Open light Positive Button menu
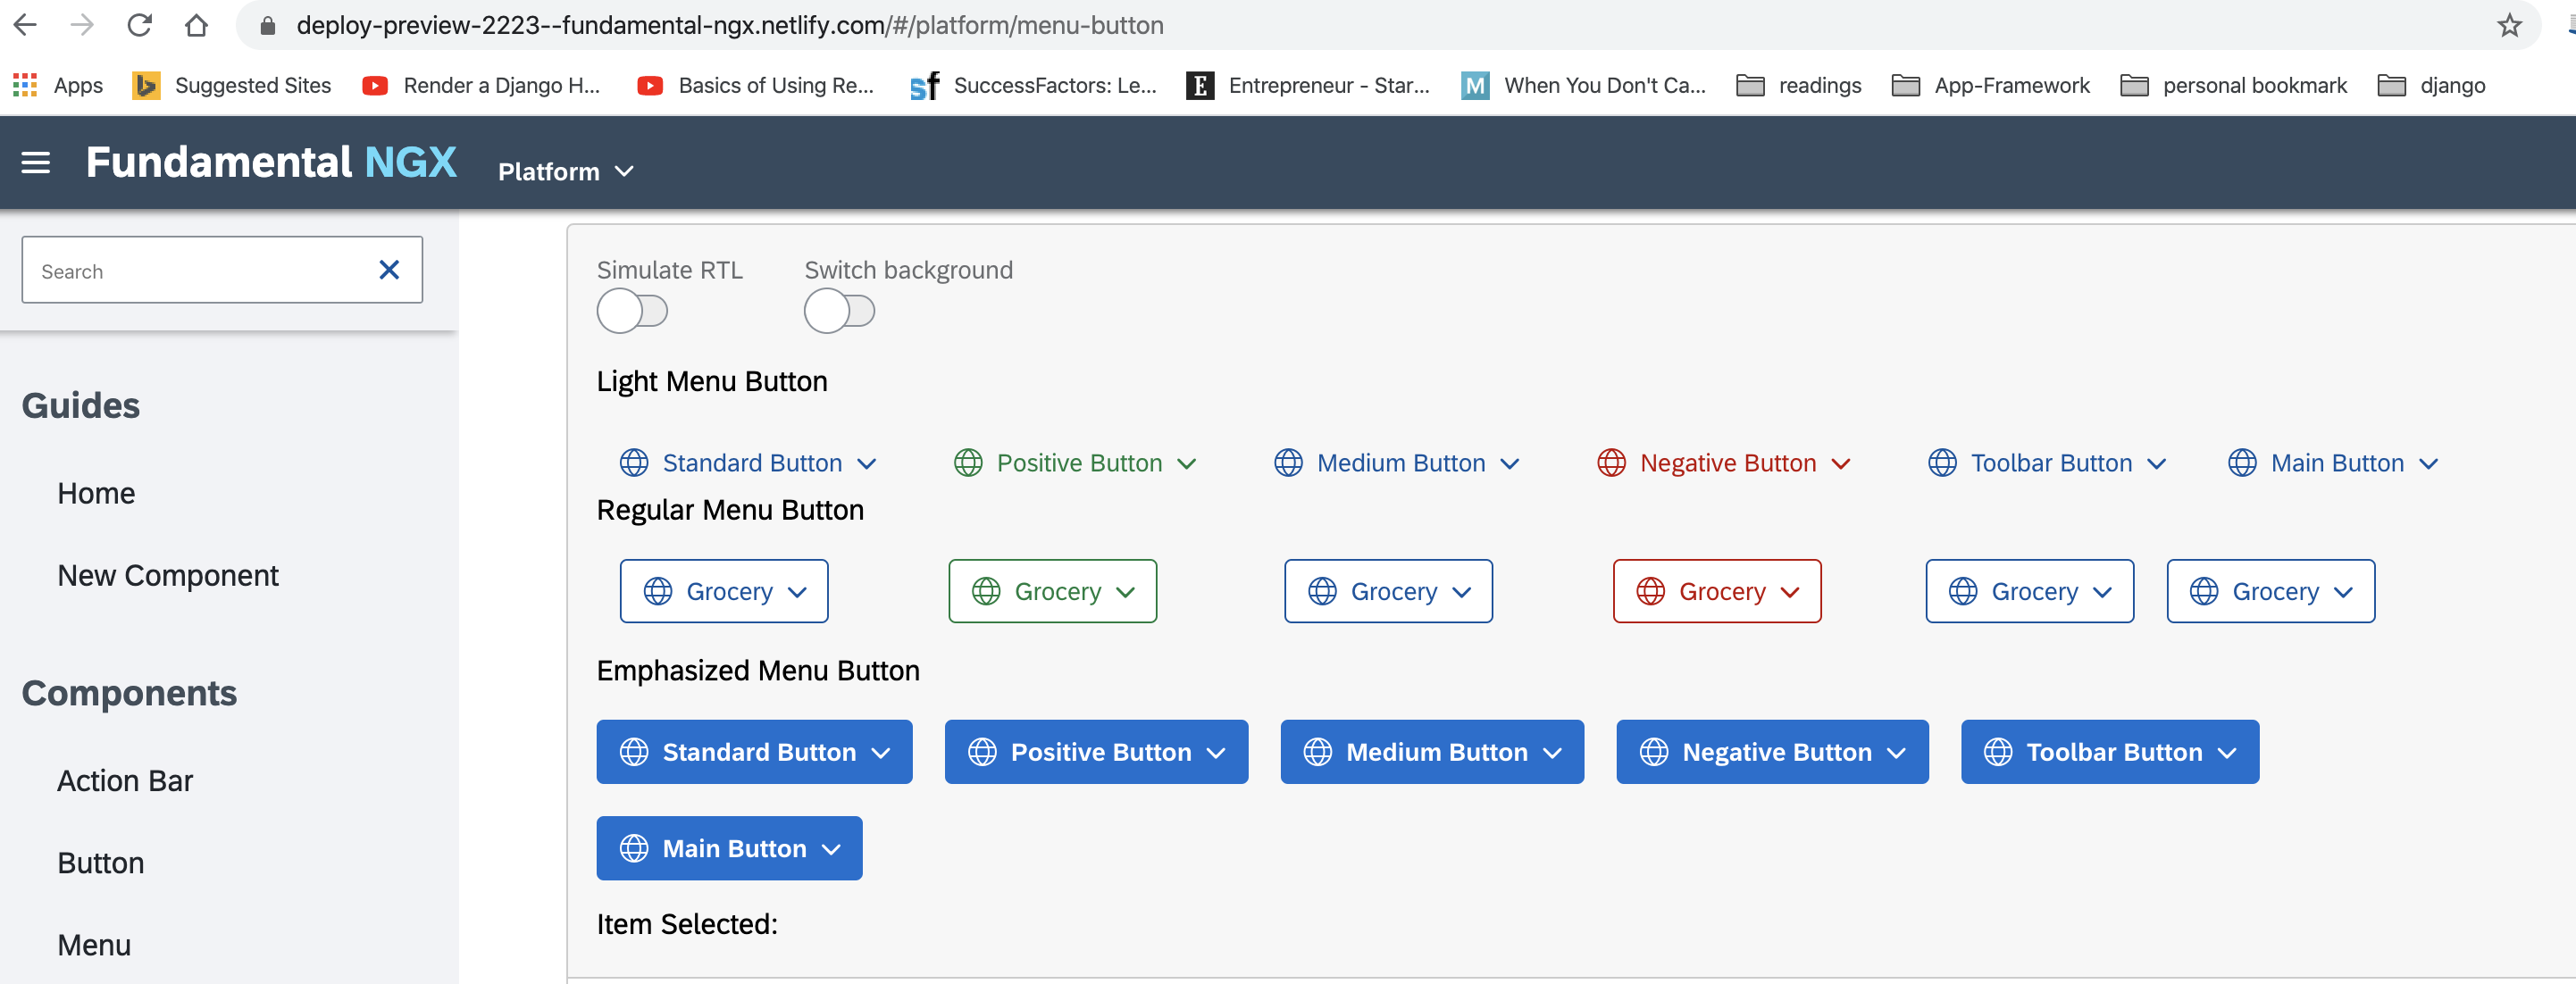Image resolution: width=2576 pixels, height=984 pixels. click(1076, 463)
